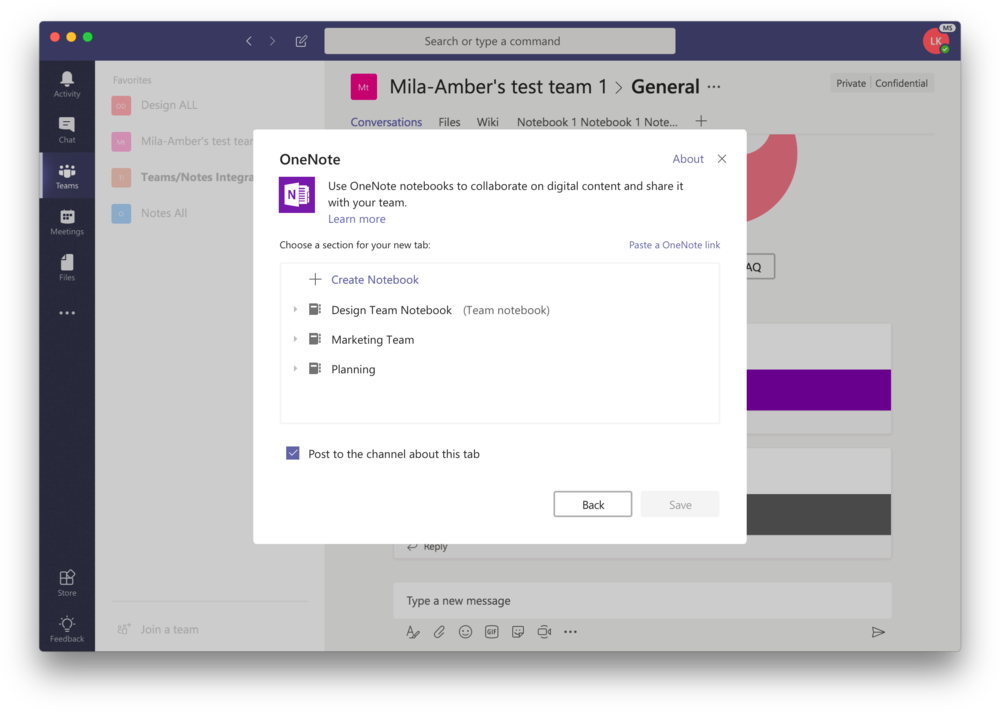The width and height of the screenshot is (1000, 712).
Task: Click the Learn more link
Action: tap(357, 219)
